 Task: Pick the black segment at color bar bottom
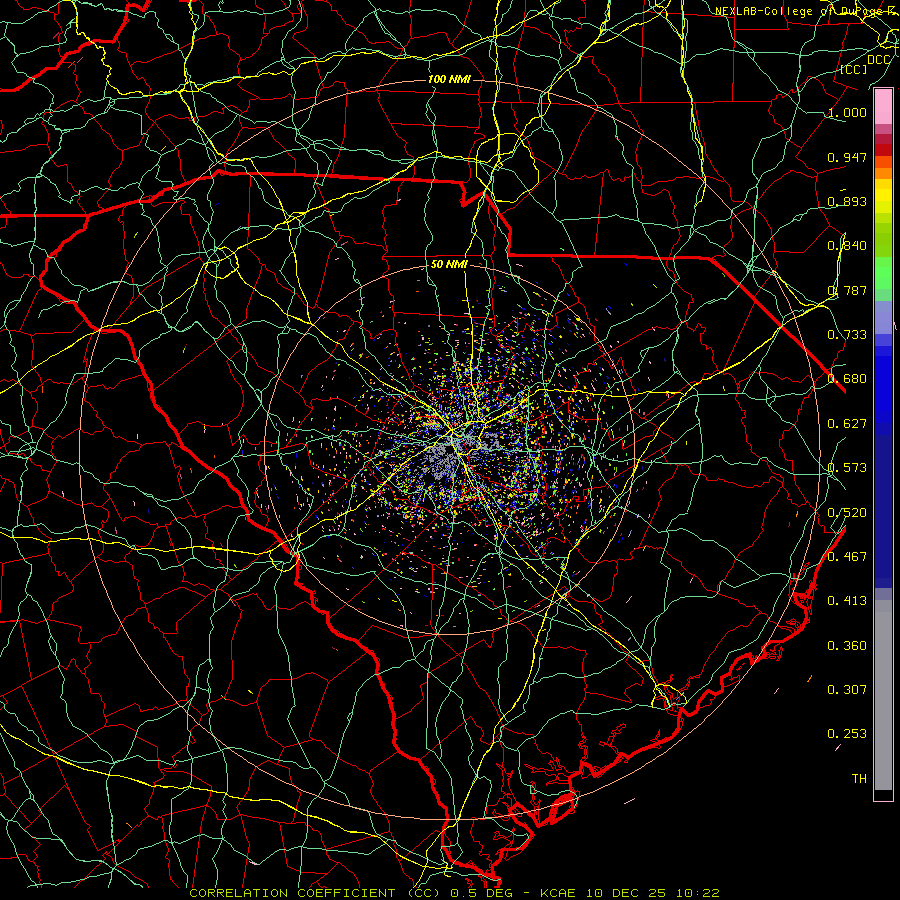883,794
